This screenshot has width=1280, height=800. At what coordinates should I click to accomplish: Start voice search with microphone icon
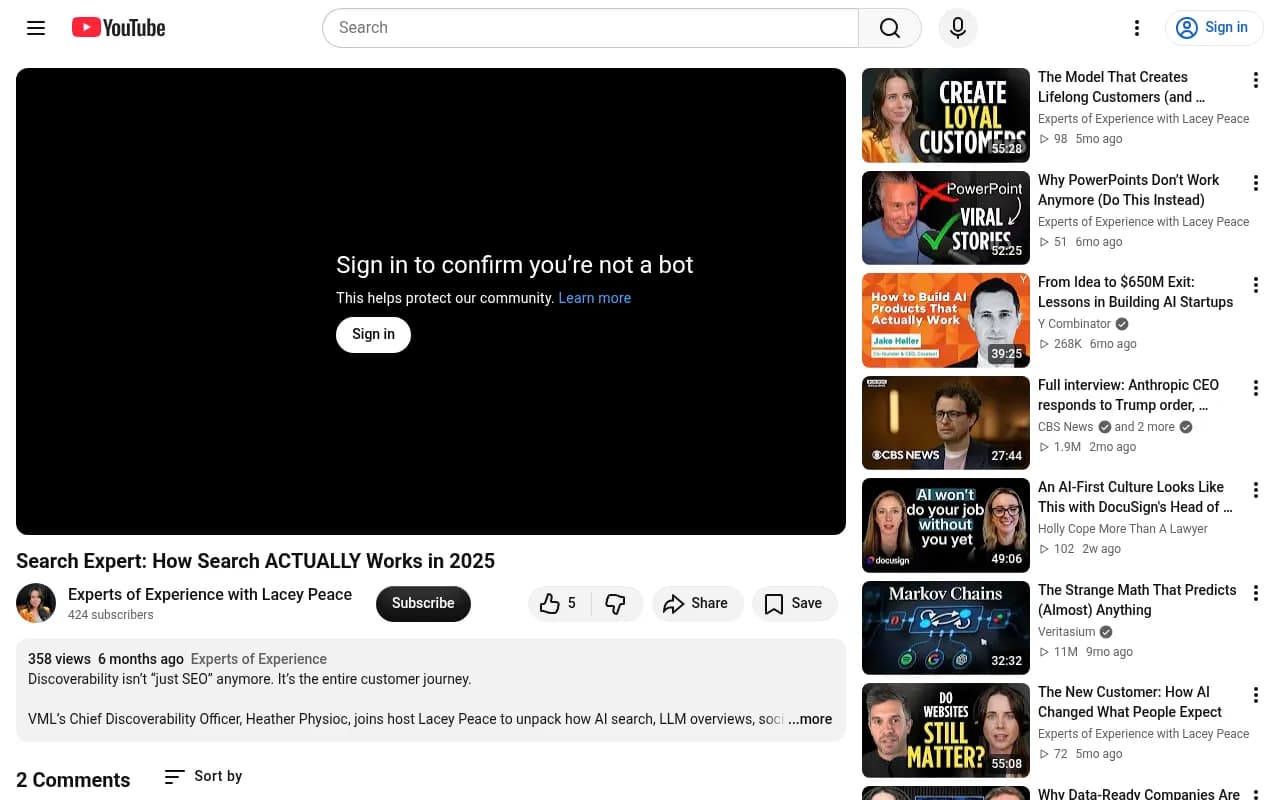pos(958,28)
